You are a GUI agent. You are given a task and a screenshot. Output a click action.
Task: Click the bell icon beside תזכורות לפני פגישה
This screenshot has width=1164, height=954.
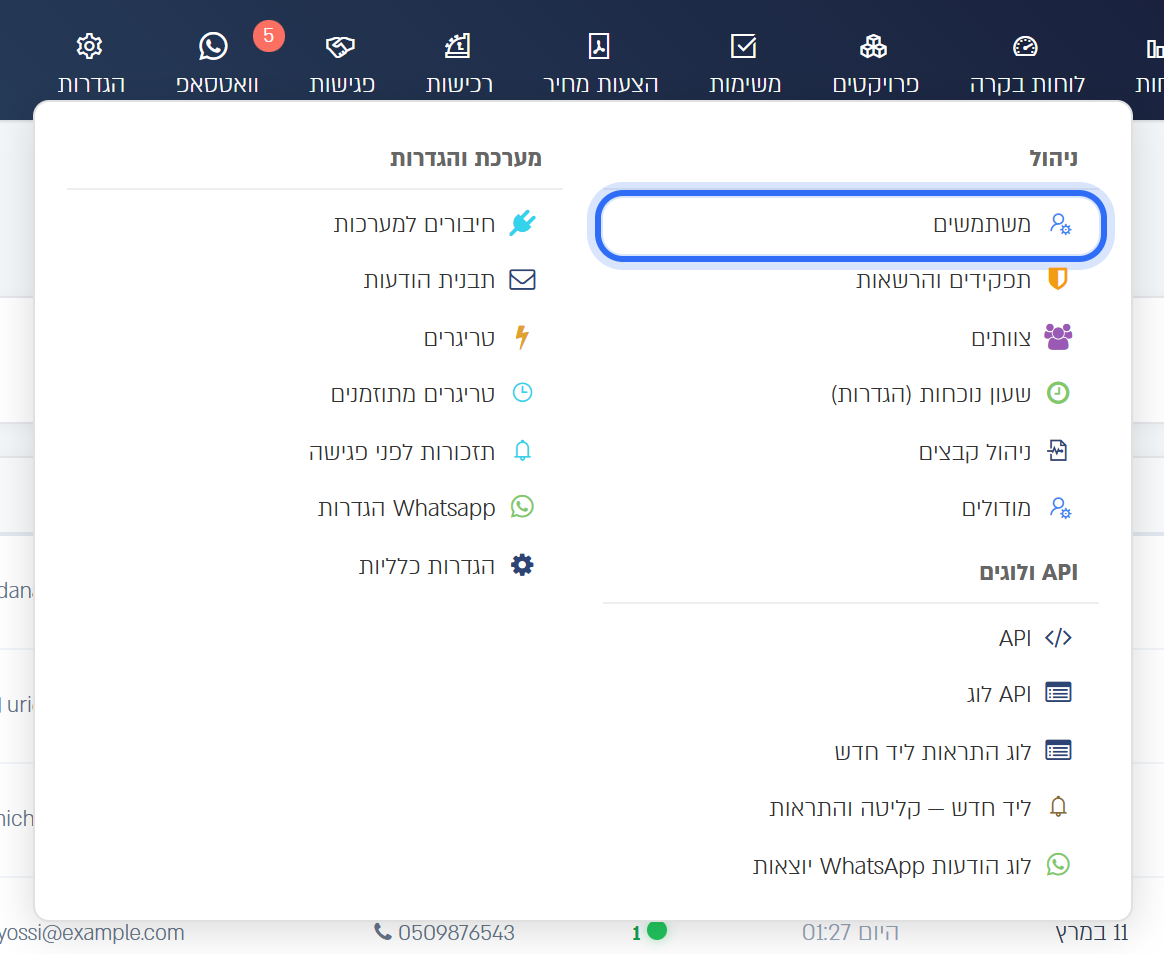coord(523,451)
